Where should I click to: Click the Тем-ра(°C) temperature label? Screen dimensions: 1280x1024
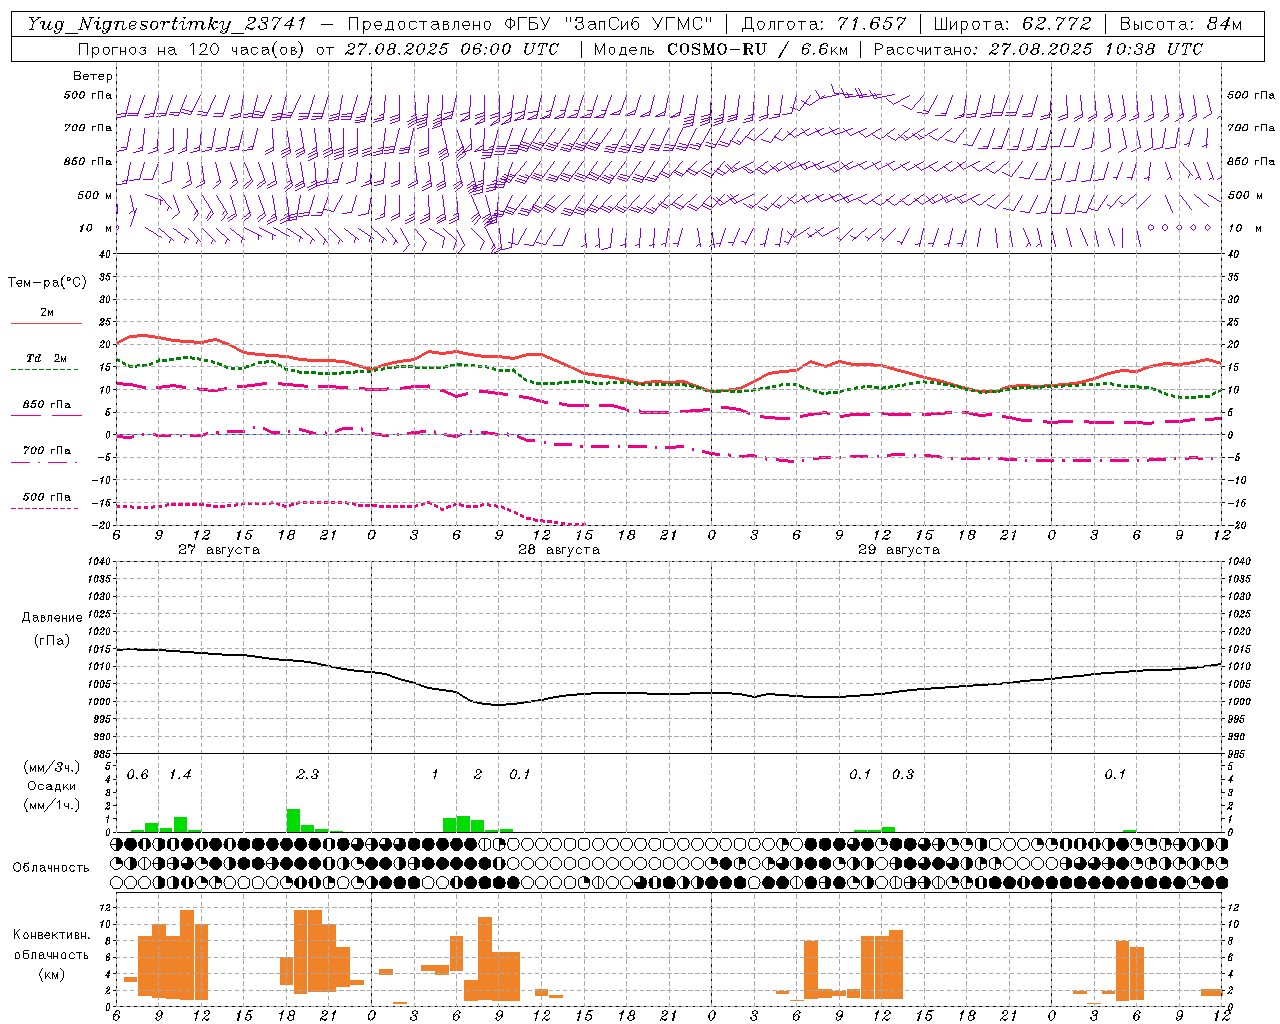coord(47,283)
